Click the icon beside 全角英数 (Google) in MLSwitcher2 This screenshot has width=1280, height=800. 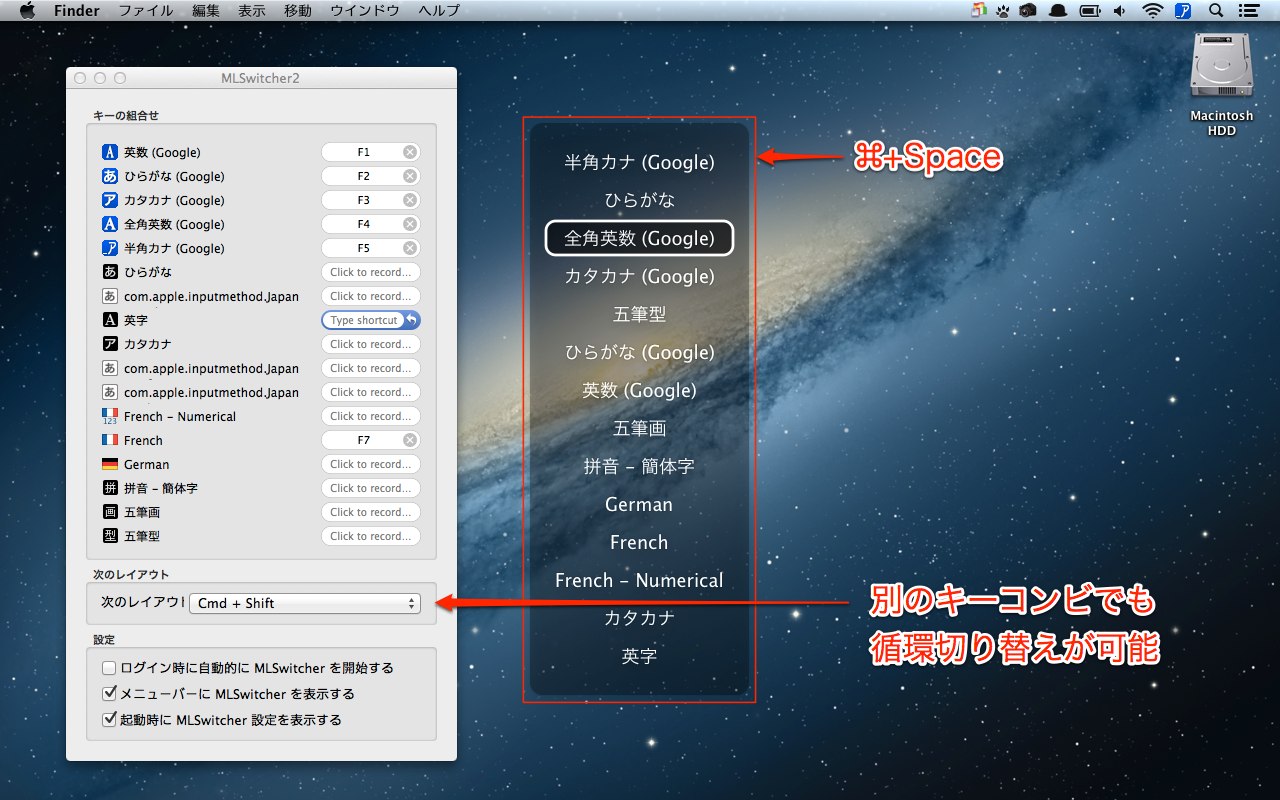click(110, 225)
